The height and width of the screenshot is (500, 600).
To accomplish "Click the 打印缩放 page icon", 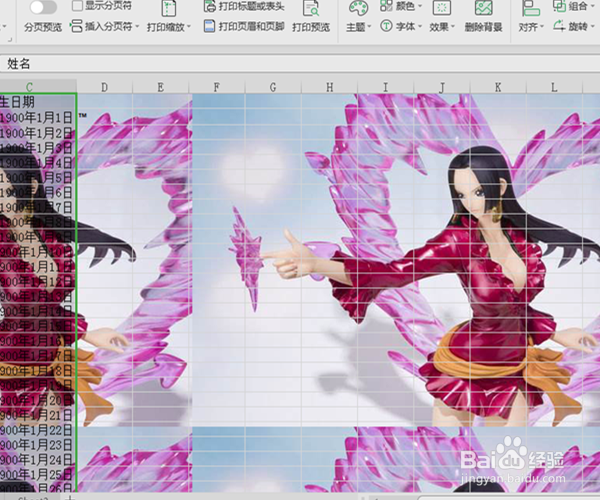I will (168, 9).
